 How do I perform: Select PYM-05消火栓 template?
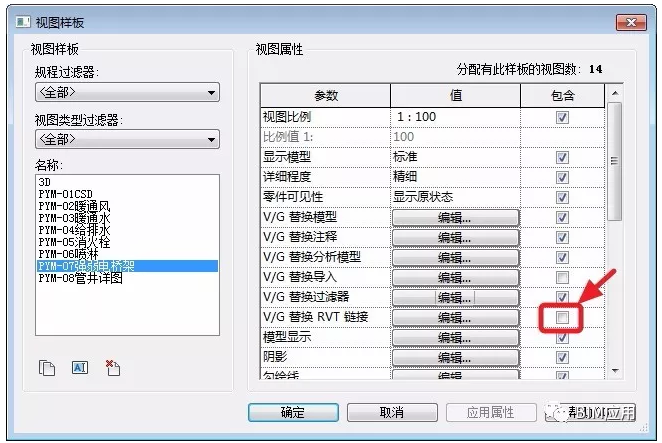pos(72,242)
